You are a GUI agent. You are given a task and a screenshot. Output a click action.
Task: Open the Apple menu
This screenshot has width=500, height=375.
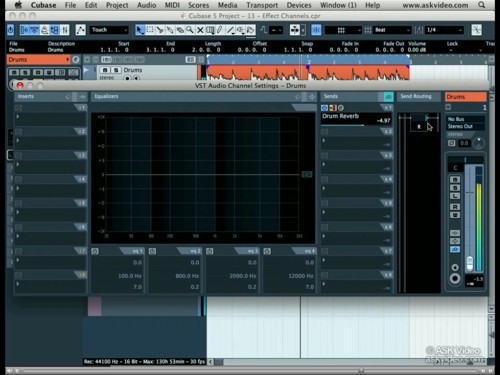click(18, 5)
